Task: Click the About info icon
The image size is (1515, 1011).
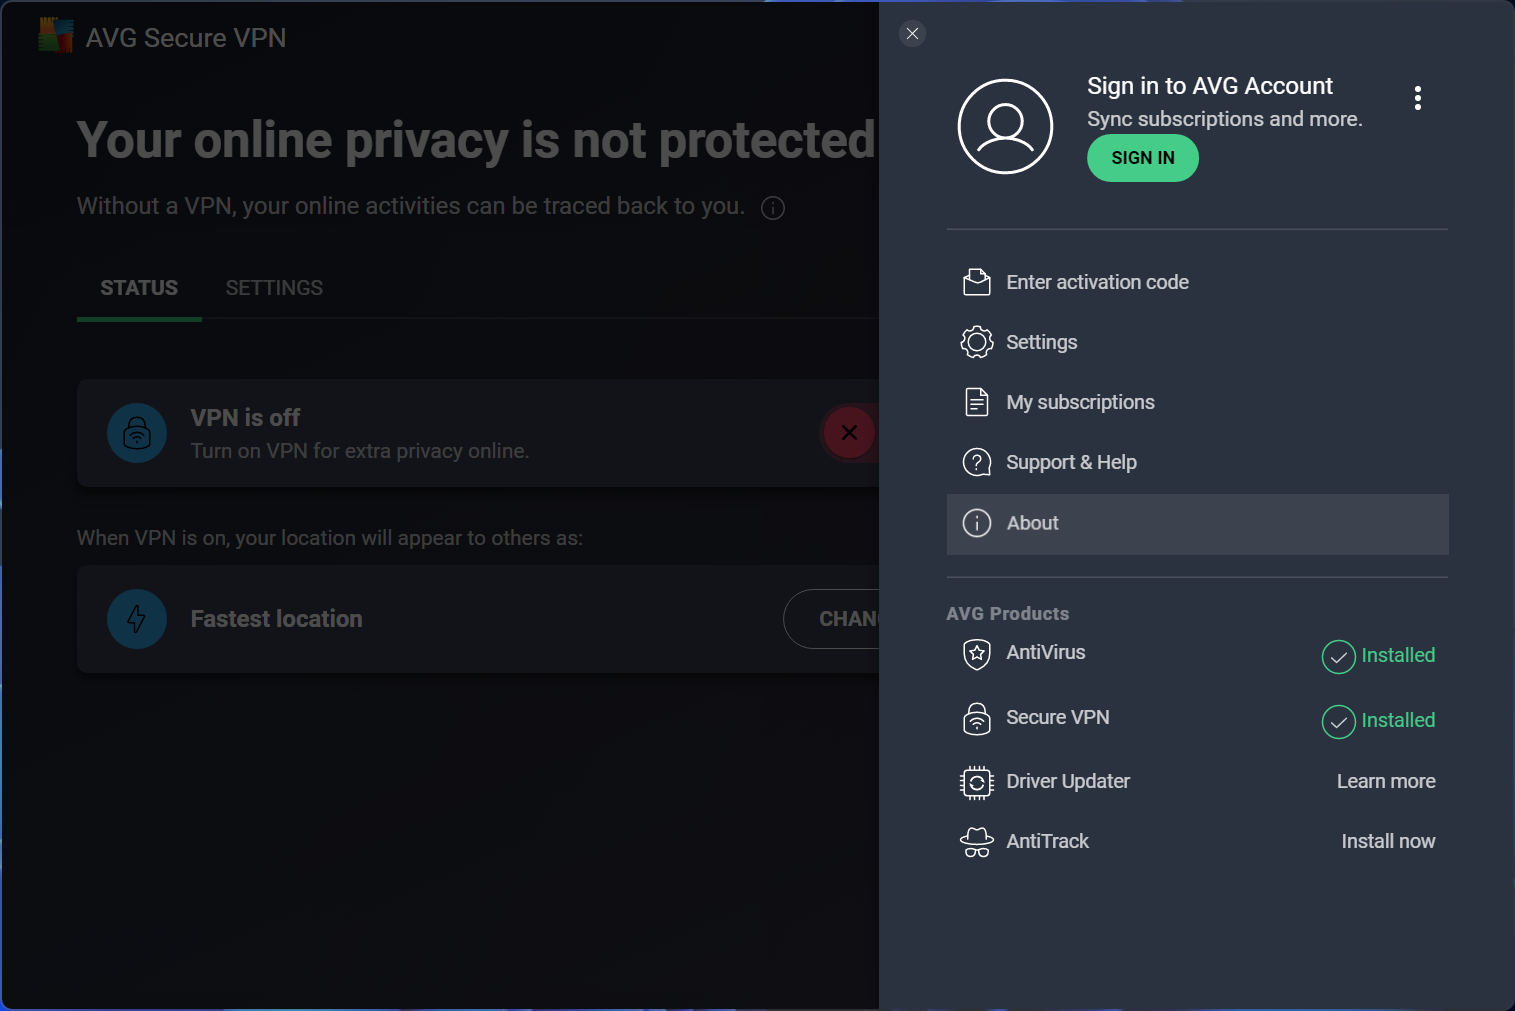Action: tap(977, 523)
